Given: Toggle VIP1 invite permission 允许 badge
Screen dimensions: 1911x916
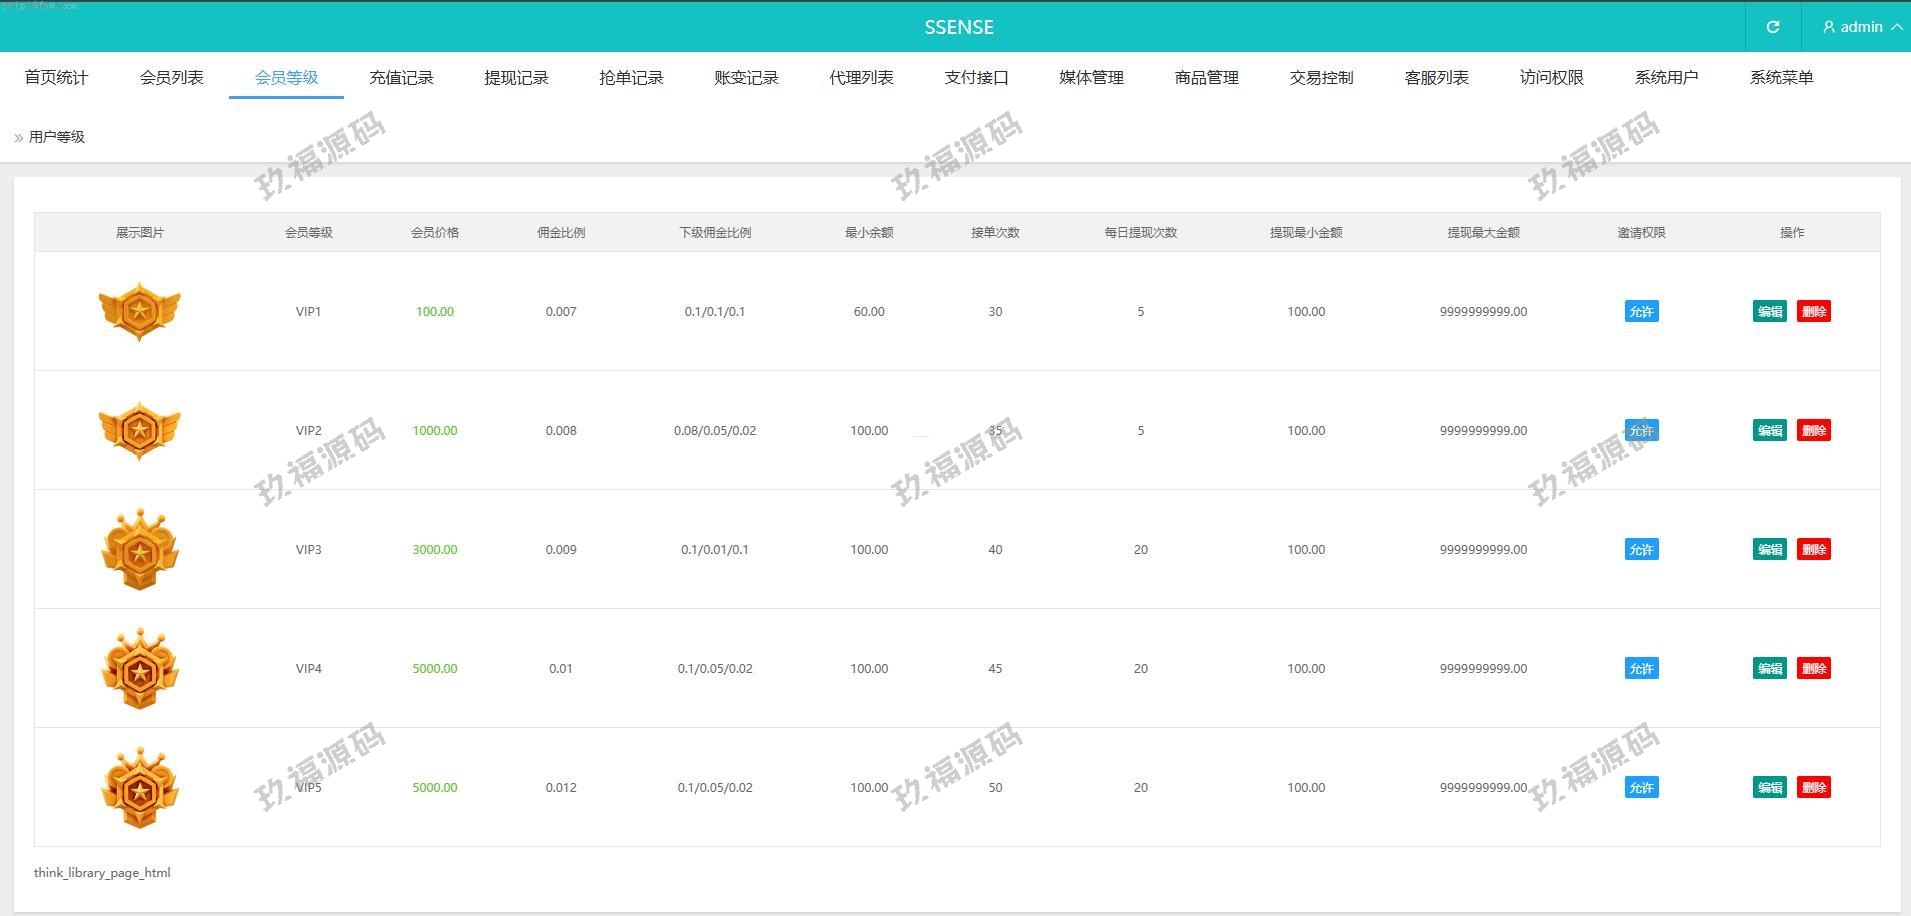Looking at the screenshot, I should [1641, 311].
